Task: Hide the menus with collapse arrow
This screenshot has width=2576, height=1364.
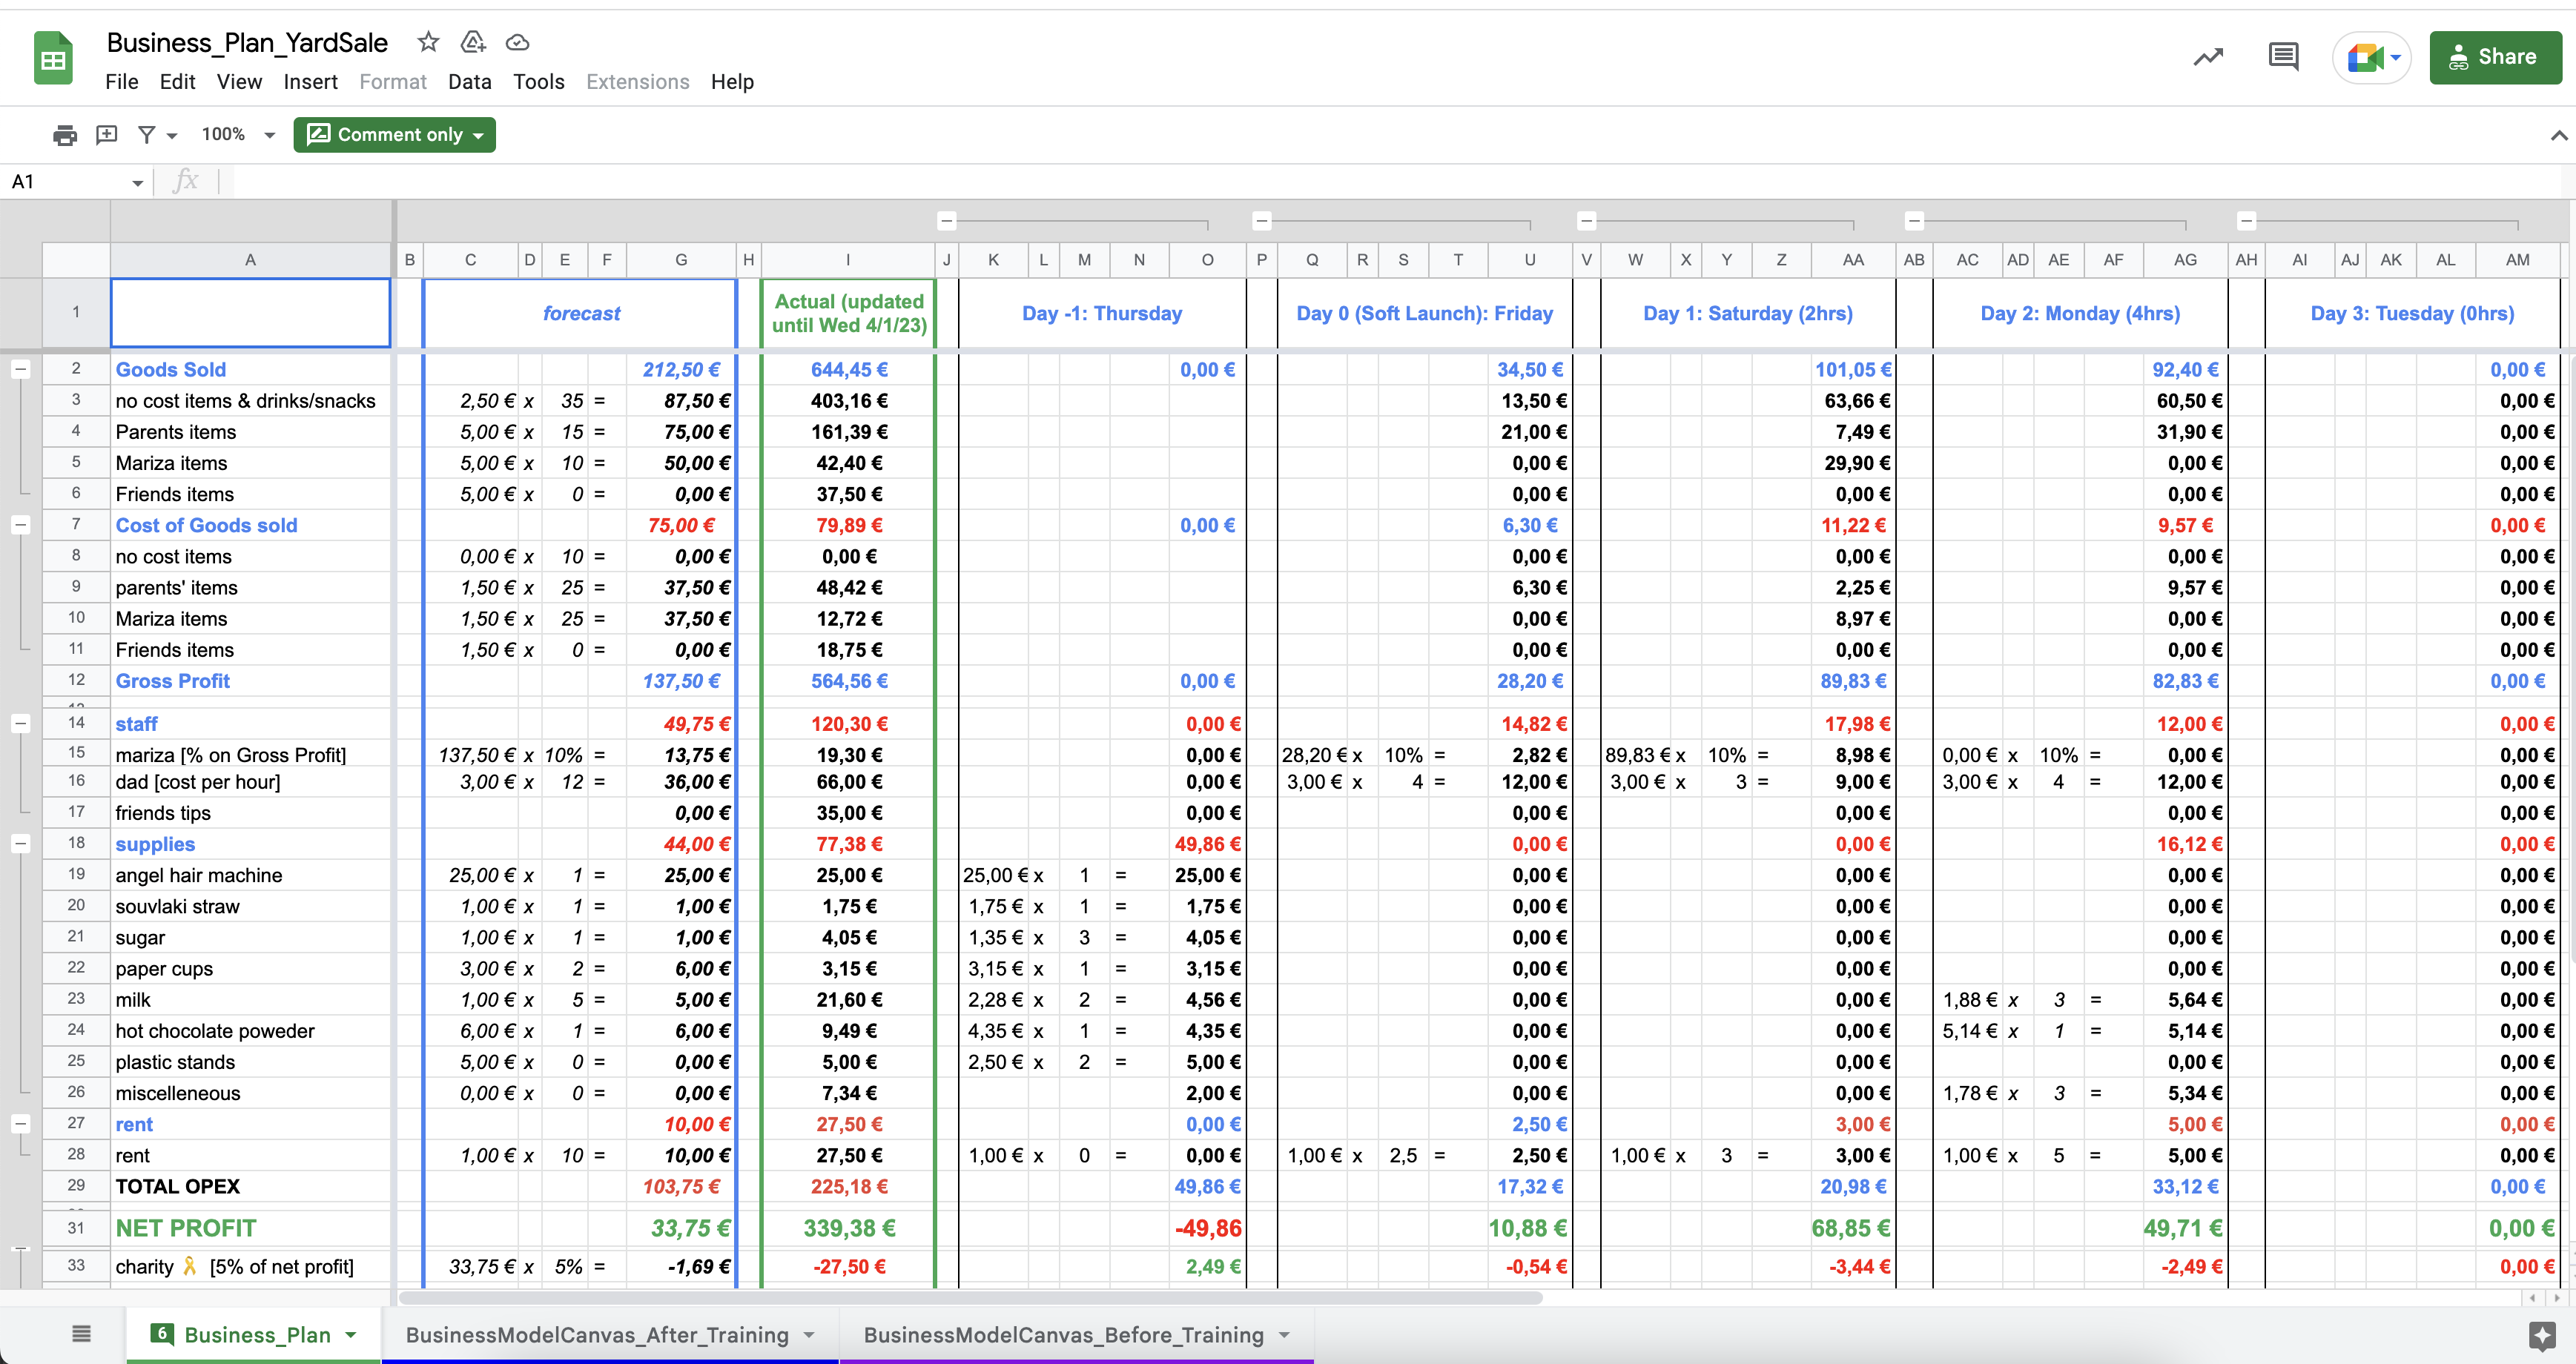Action: tap(2558, 135)
